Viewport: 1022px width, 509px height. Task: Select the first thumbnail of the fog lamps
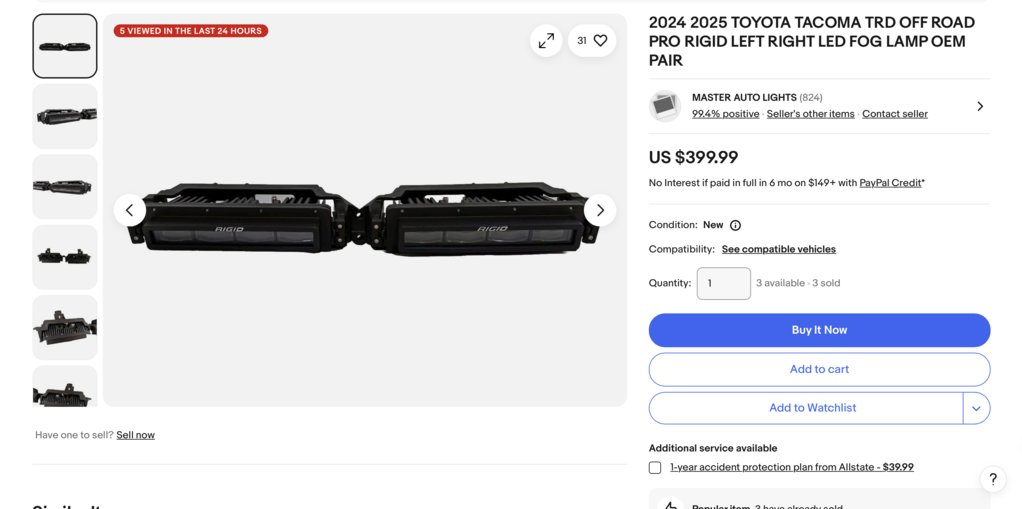click(65, 46)
